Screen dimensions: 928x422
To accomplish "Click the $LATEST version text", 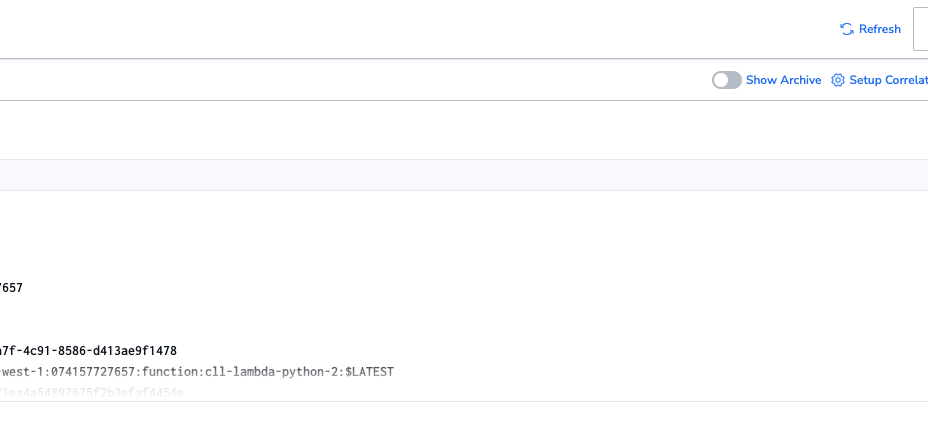I will click(x=369, y=372).
